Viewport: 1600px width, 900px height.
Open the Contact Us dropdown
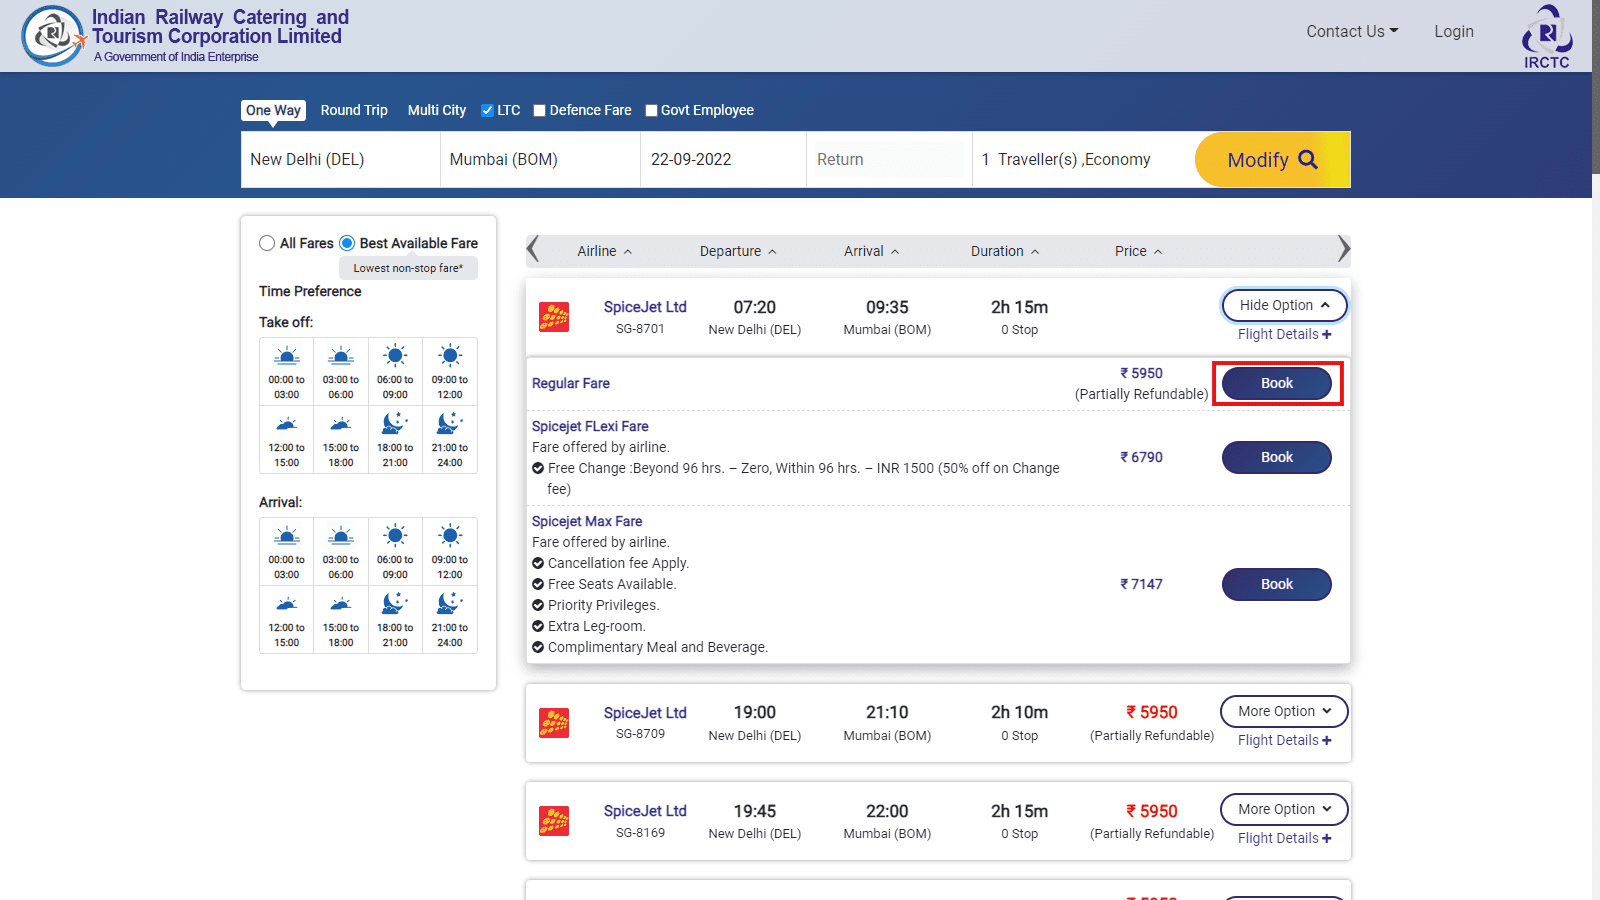1352,31
